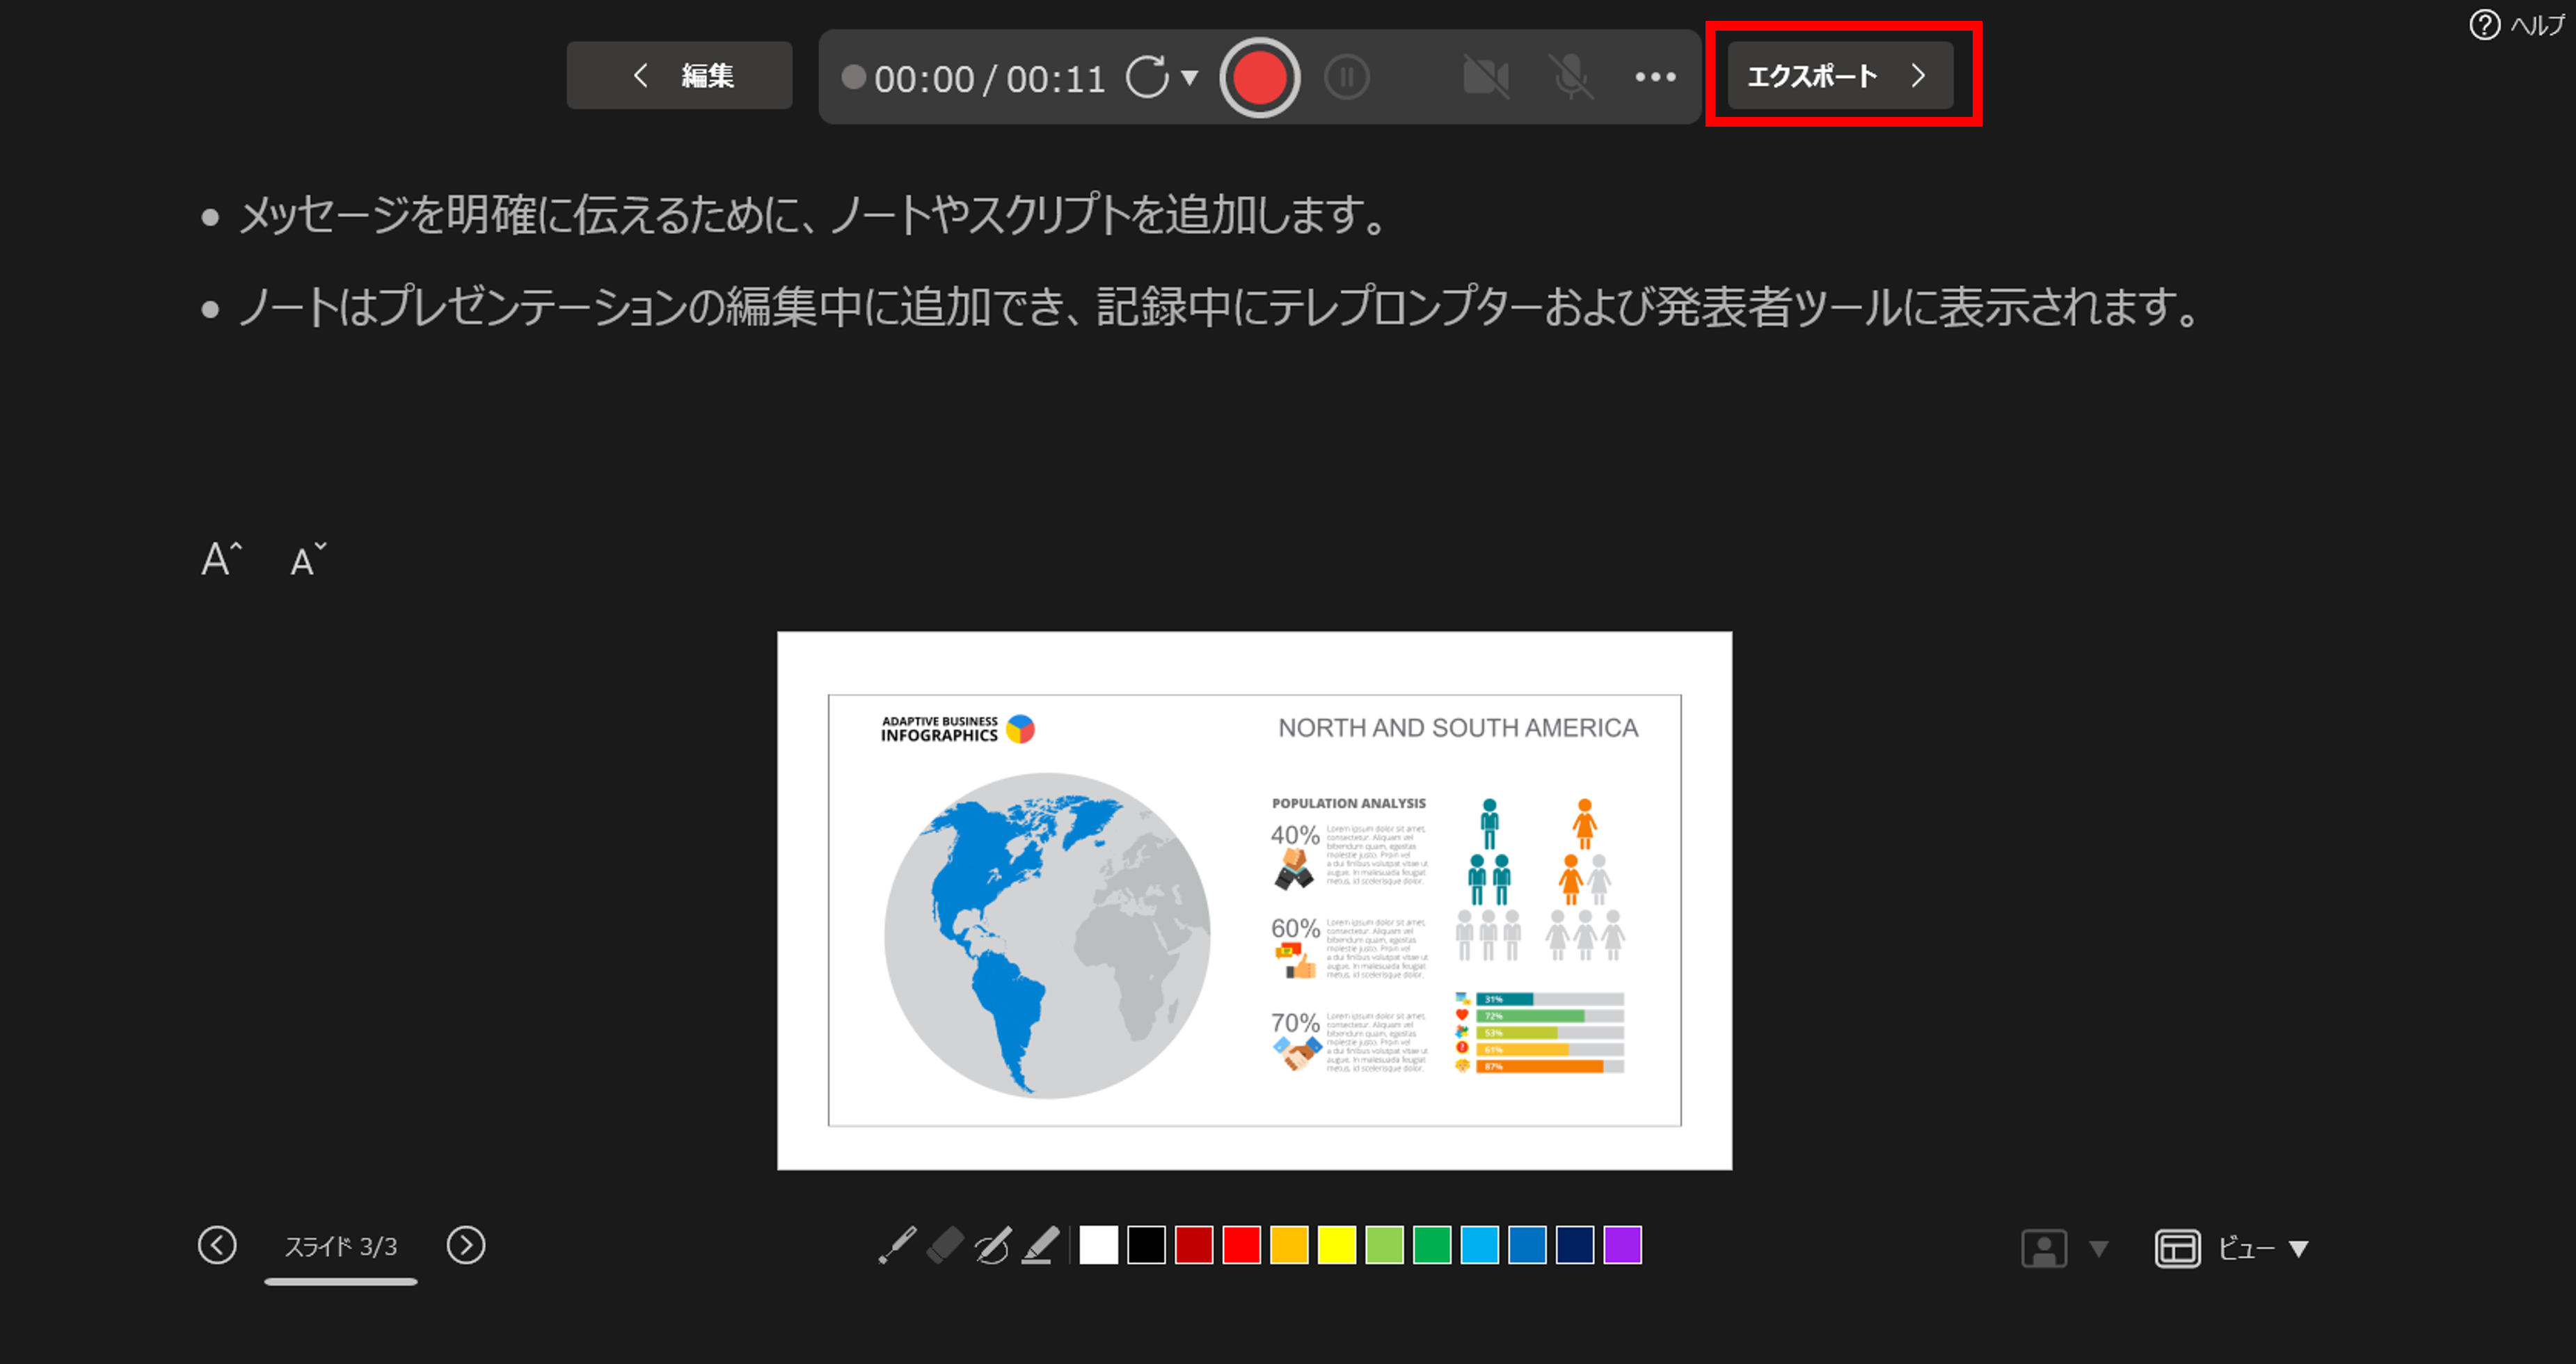
Task: Go back to 編集 (Edit)
Action: 679,75
